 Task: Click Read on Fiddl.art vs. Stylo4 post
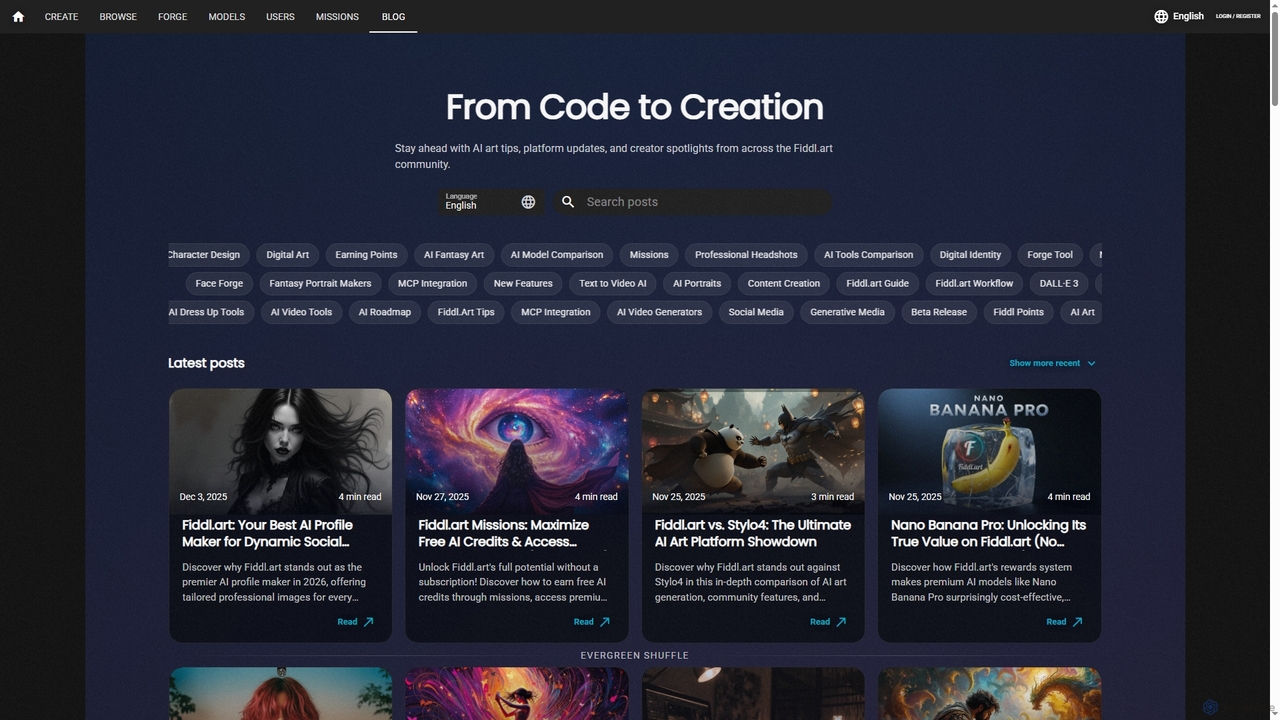828,622
